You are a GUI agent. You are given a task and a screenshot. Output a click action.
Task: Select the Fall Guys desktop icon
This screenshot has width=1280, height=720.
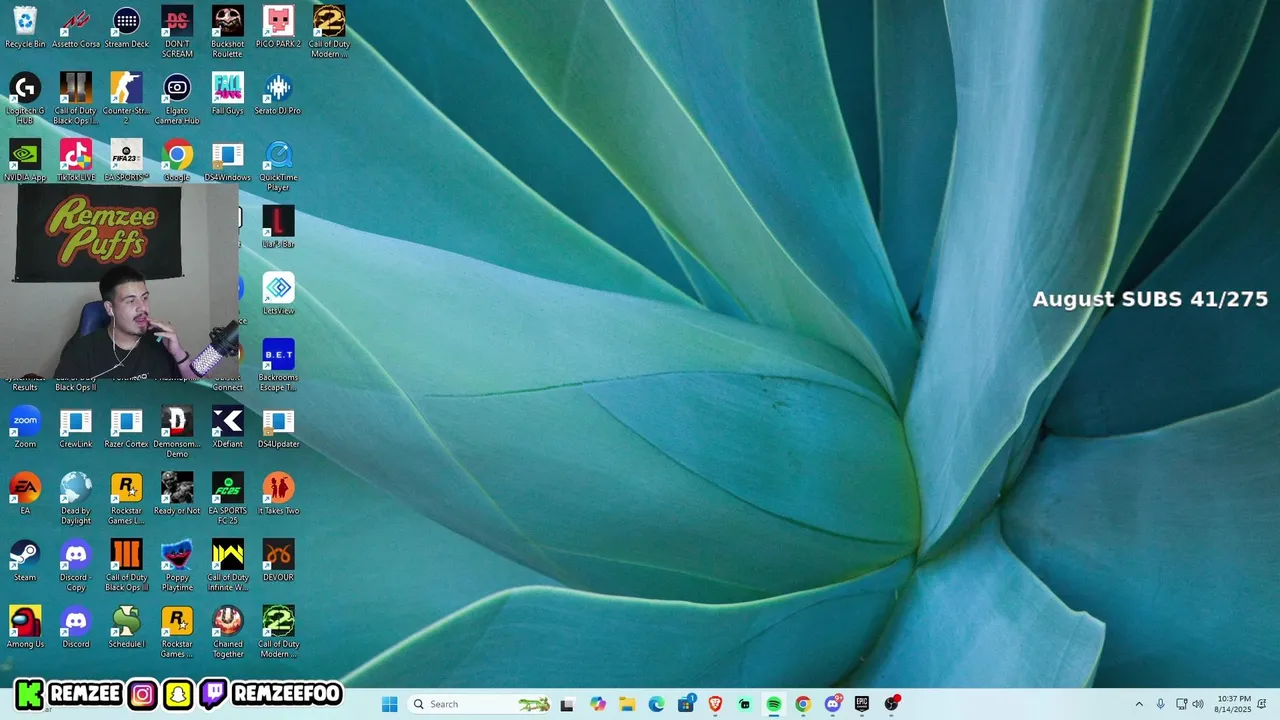point(227,94)
